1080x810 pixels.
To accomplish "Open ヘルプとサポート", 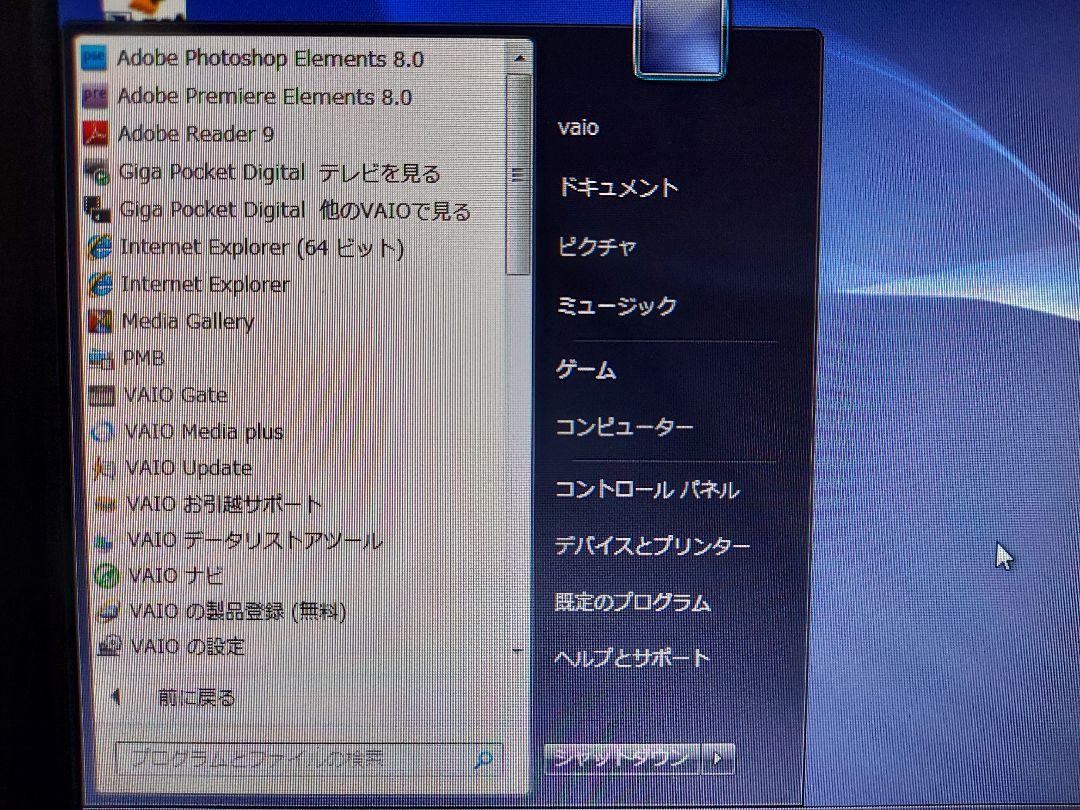I will [631, 658].
